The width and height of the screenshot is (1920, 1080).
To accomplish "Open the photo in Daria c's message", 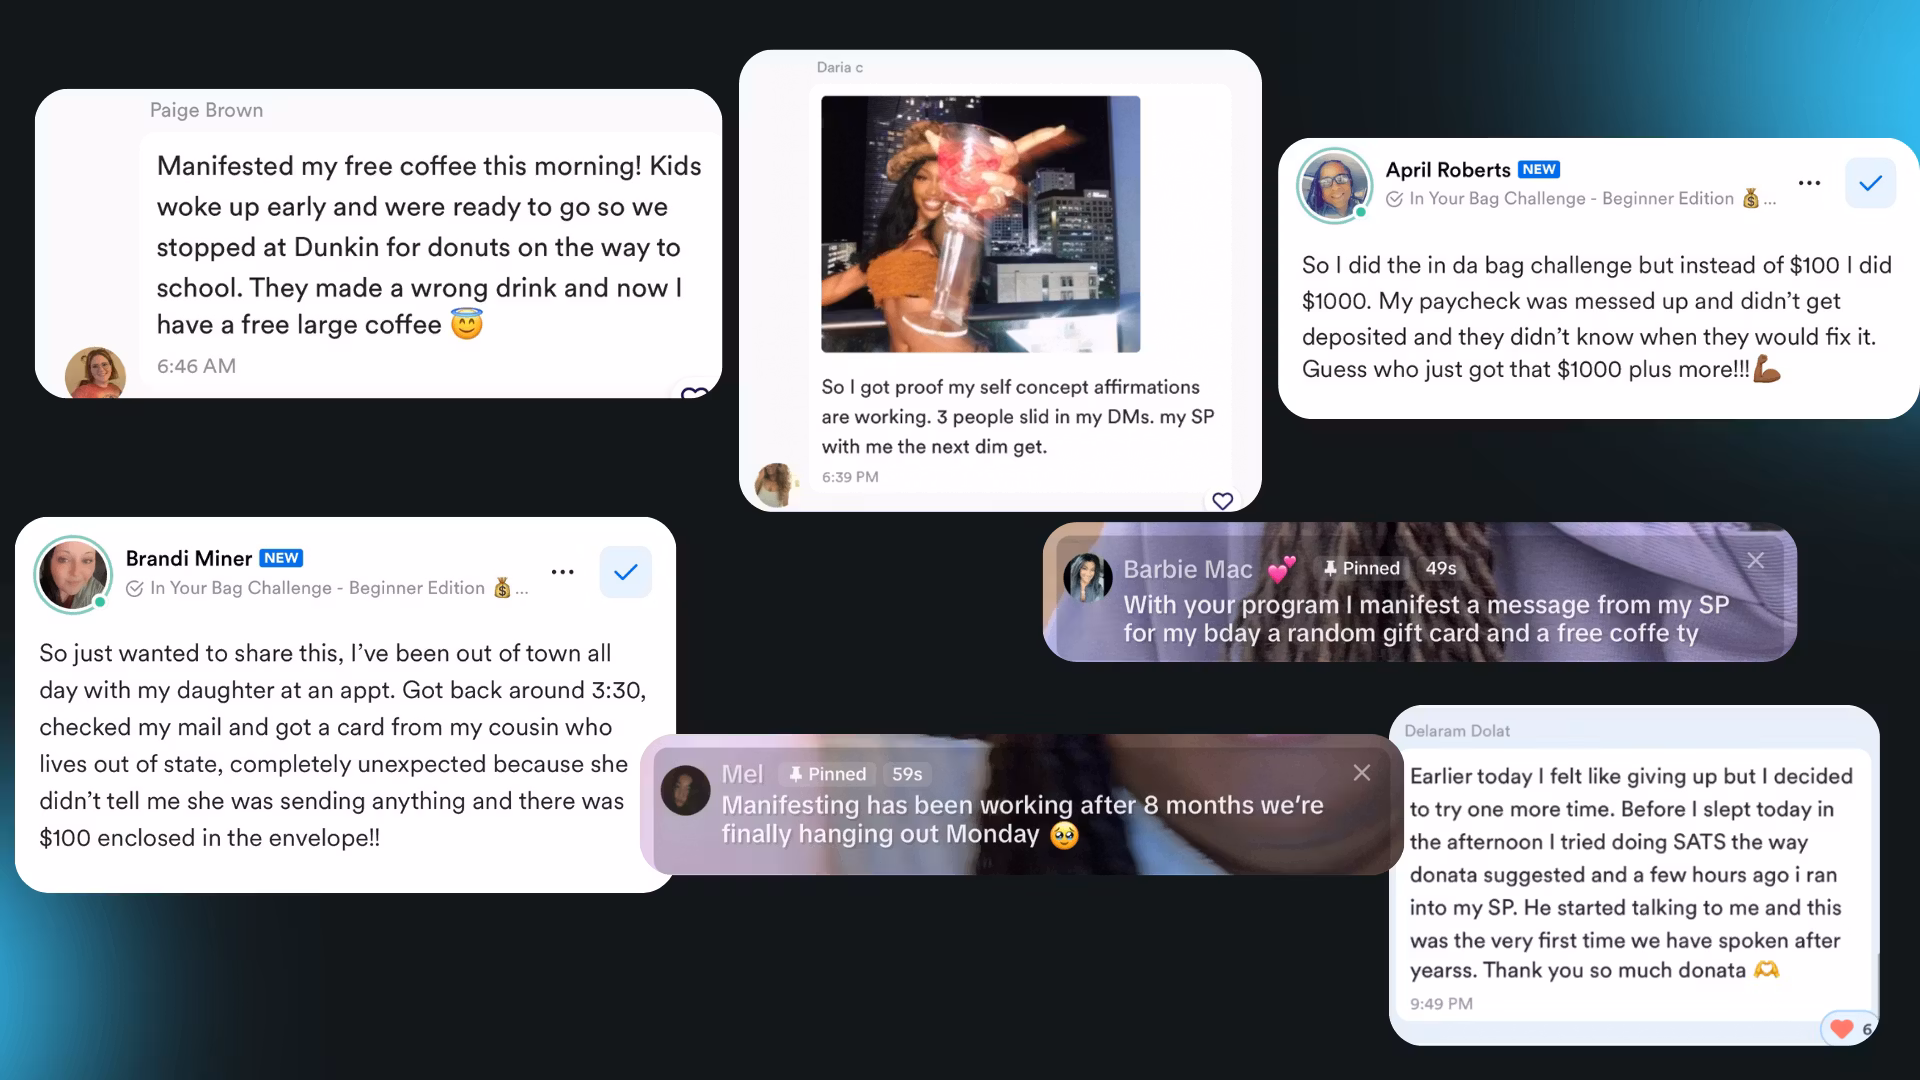I will 980,224.
